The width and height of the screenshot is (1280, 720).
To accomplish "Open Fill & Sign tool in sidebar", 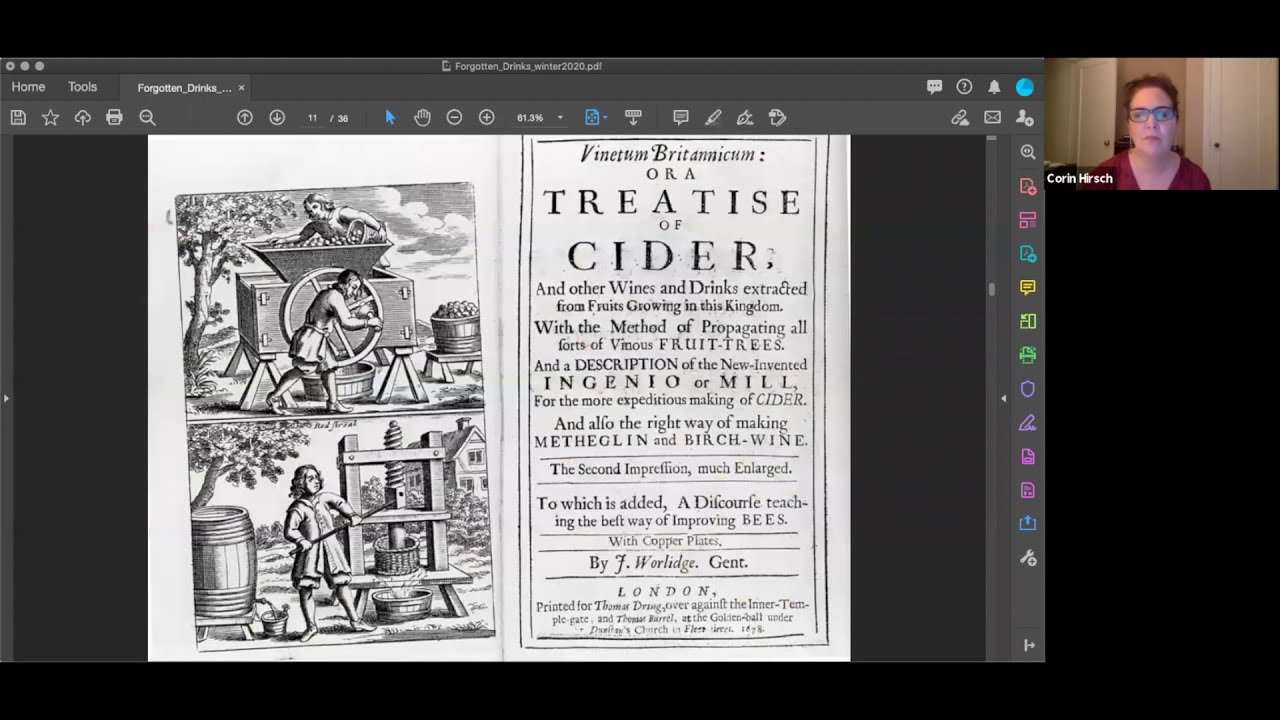I will pyautogui.click(x=1027, y=423).
